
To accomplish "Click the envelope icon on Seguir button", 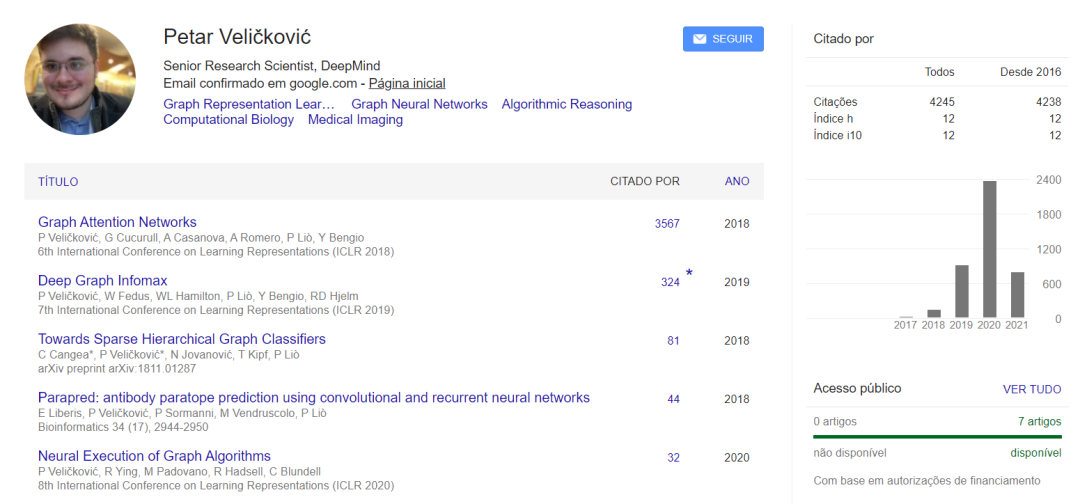I will point(699,39).
